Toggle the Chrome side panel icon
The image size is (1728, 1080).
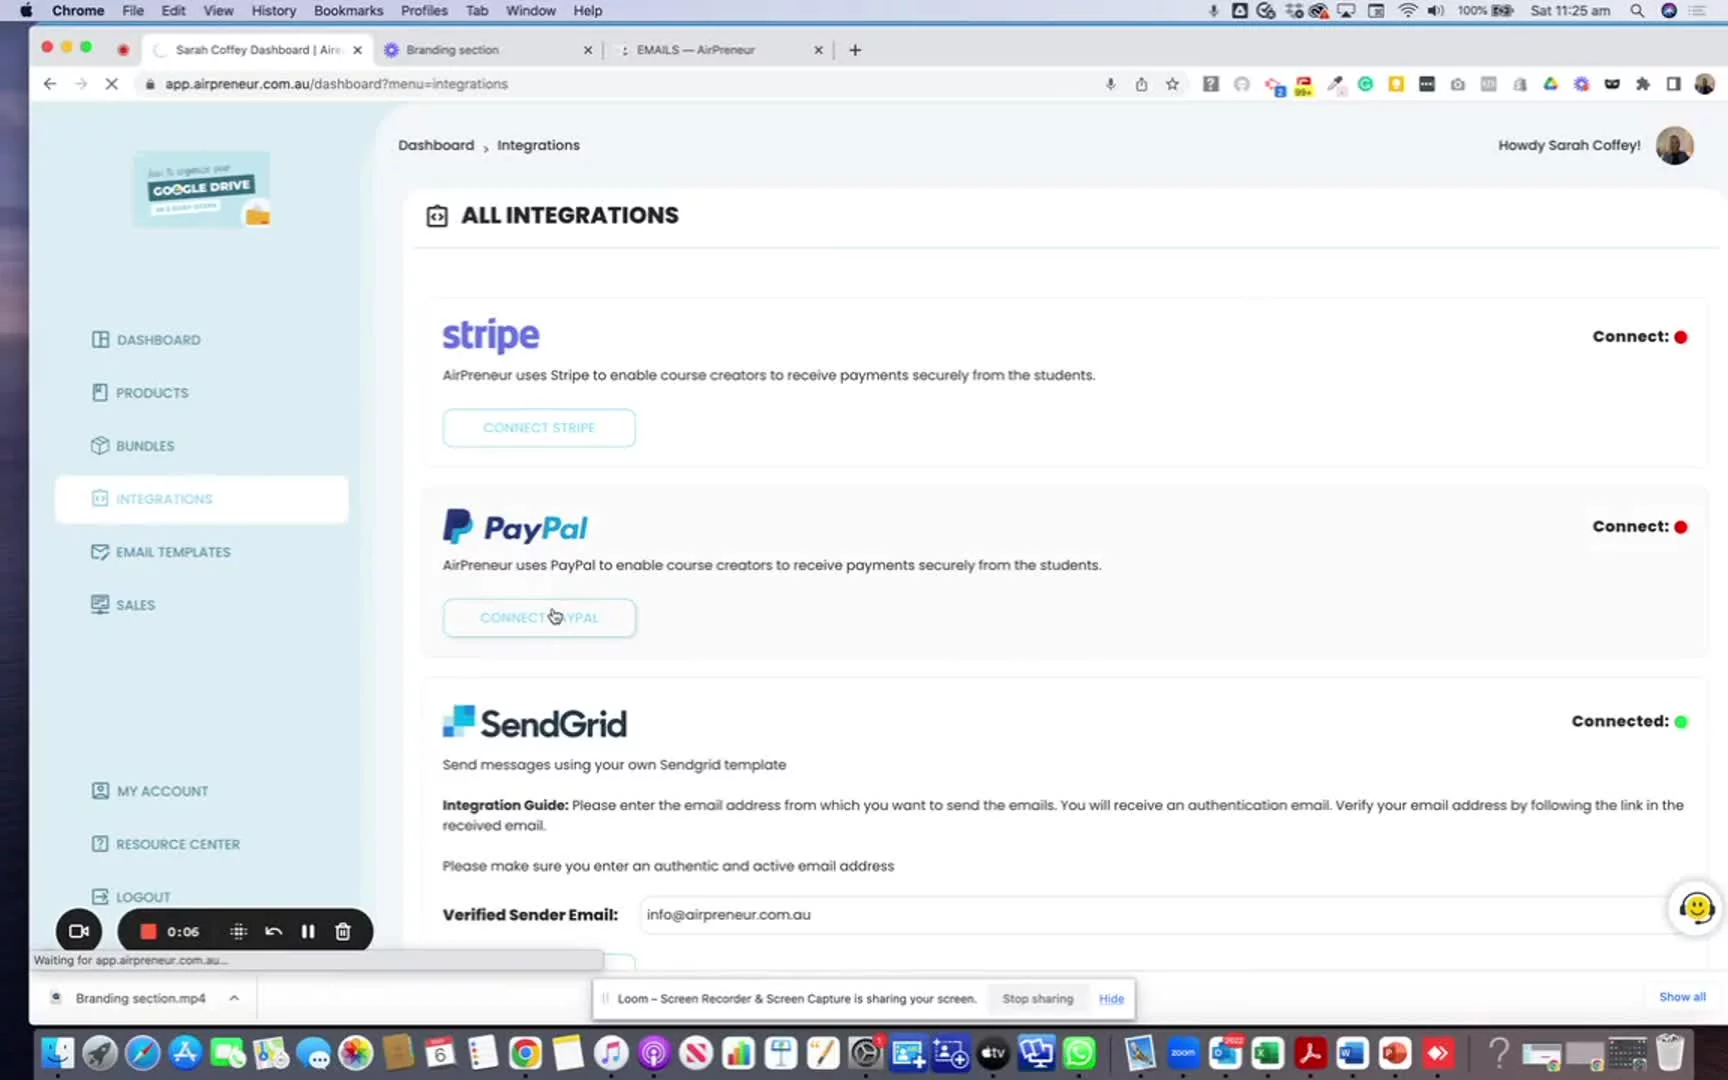(1673, 84)
